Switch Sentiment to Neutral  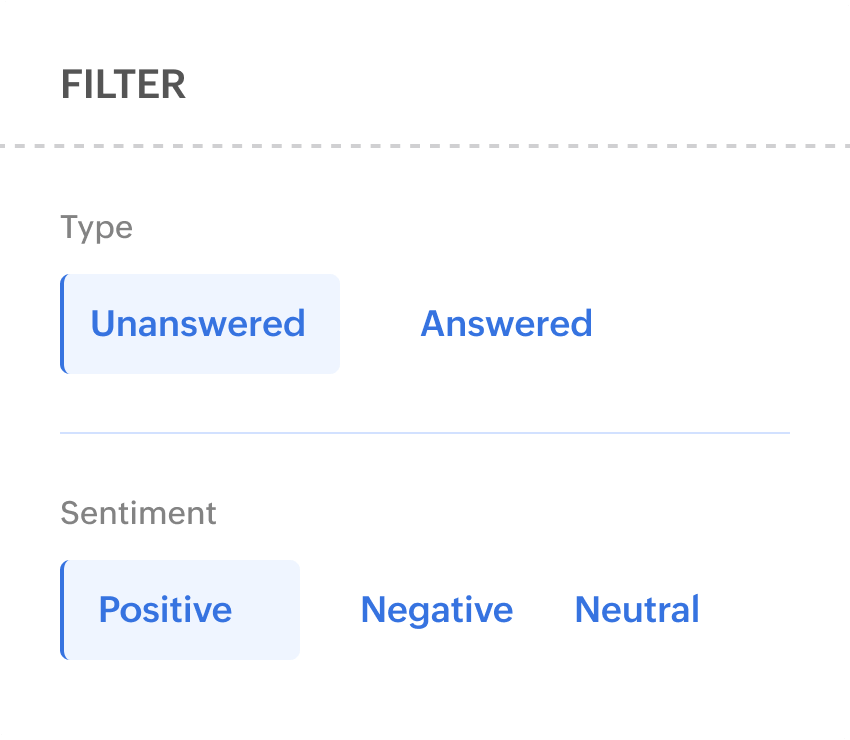click(637, 610)
